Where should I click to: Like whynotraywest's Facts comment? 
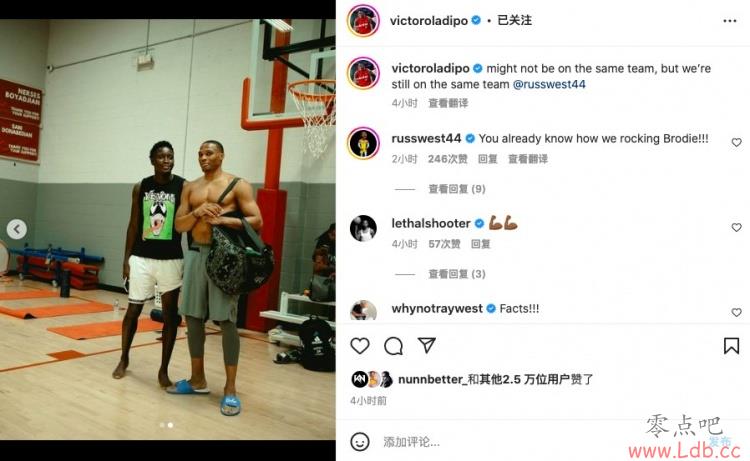click(737, 312)
